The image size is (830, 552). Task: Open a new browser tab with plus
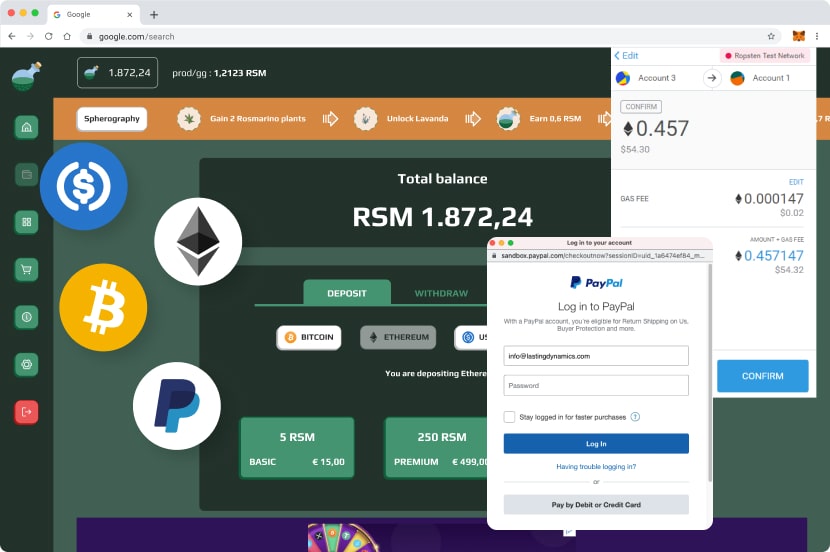click(154, 14)
